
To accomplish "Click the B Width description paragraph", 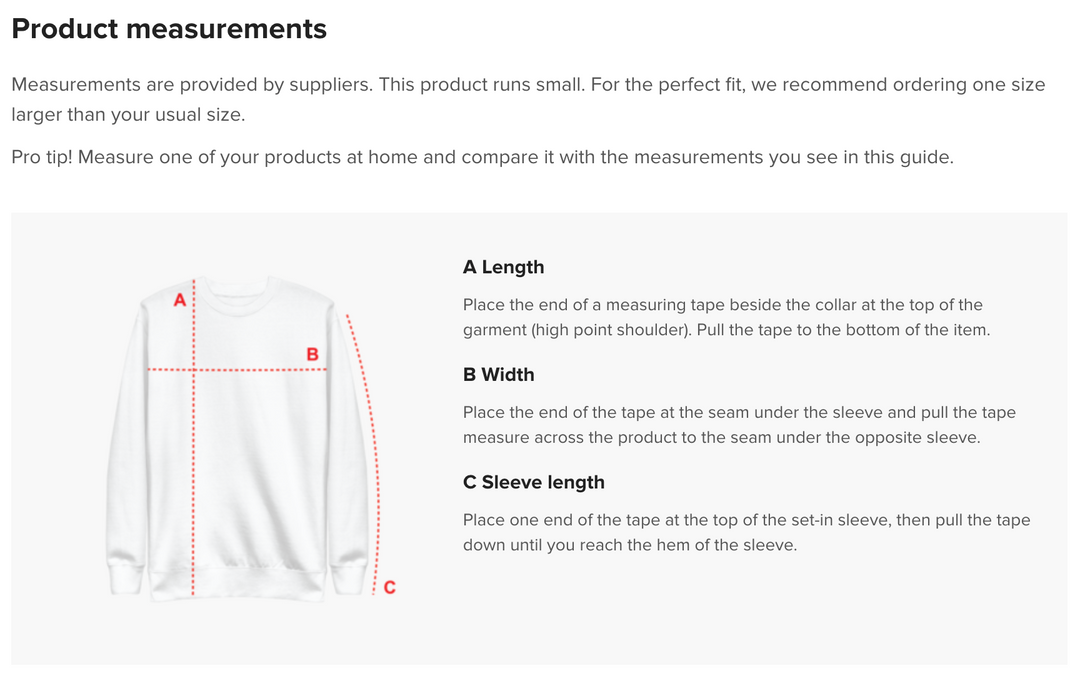I will coord(739,424).
